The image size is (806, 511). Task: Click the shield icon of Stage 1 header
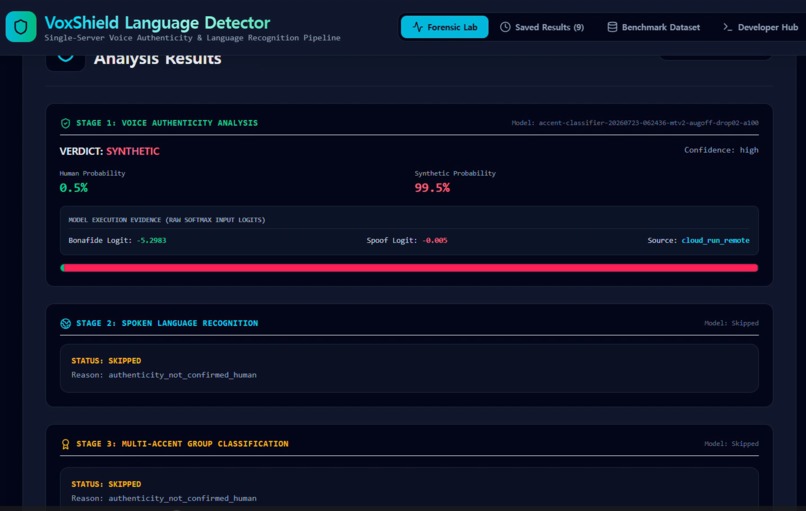click(65, 123)
